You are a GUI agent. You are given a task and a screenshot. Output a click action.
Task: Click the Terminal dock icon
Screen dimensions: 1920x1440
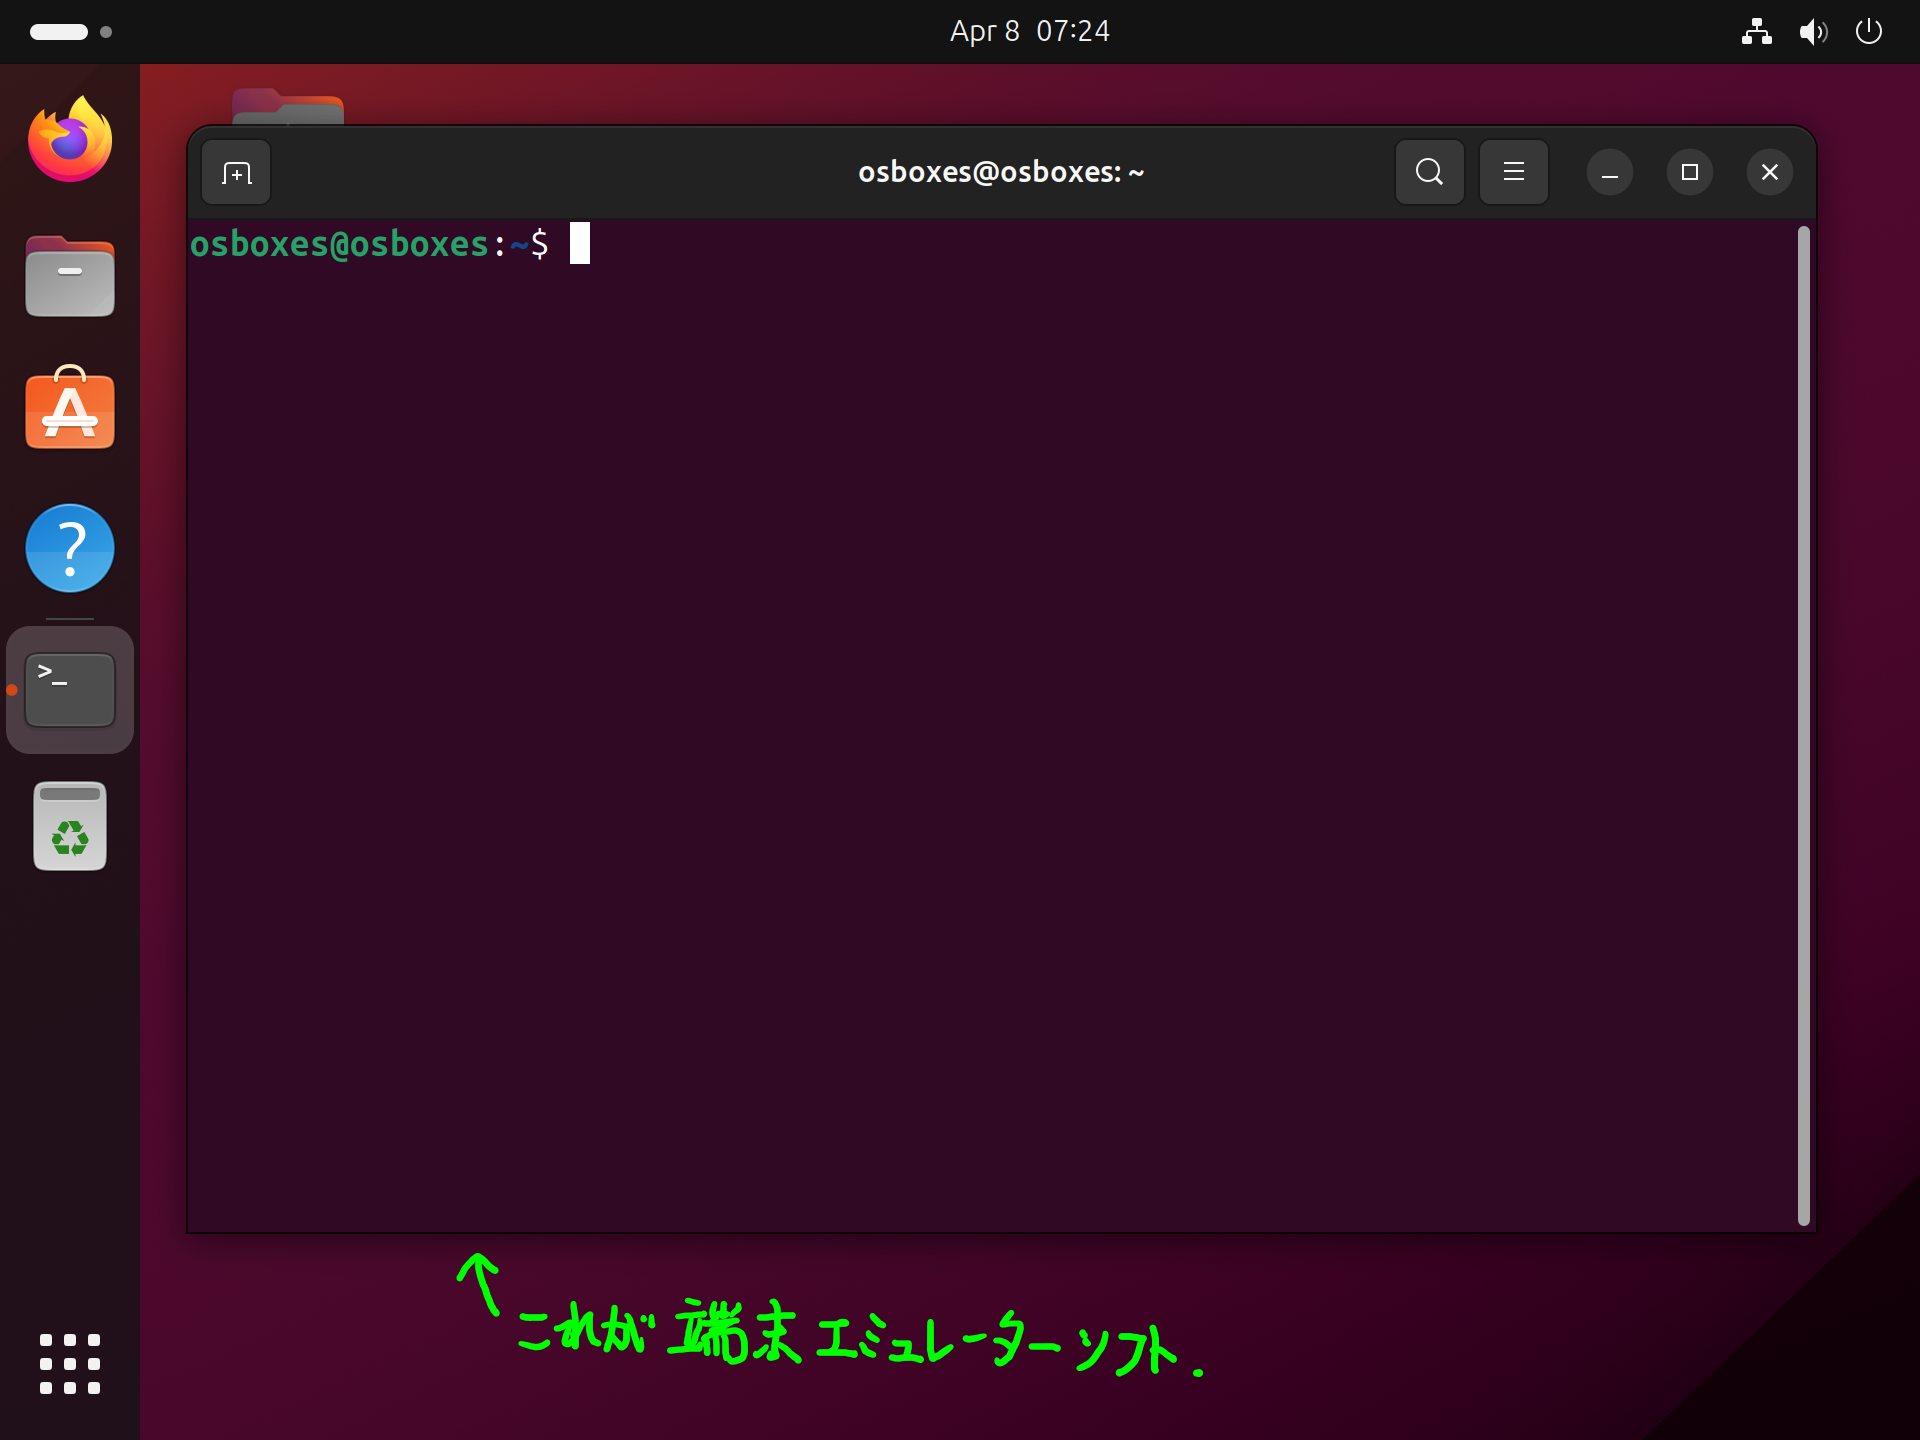coord(70,690)
